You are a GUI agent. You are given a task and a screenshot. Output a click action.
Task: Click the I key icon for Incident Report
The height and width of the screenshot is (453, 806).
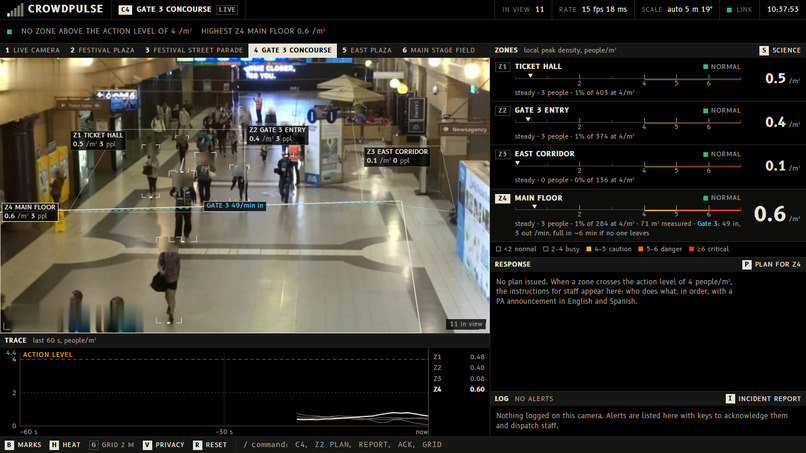click(x=730, y=398)
